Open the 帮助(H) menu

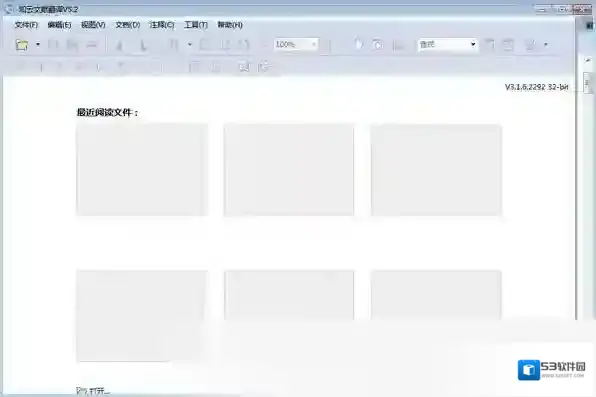tap(230, 25)
